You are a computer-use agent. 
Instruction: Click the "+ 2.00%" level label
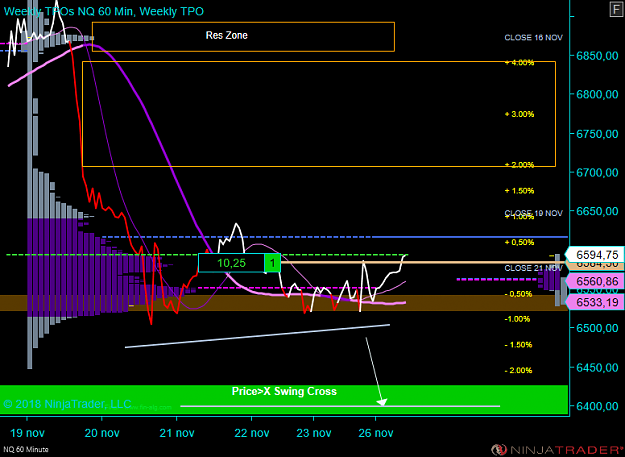(x=519, y=165)
